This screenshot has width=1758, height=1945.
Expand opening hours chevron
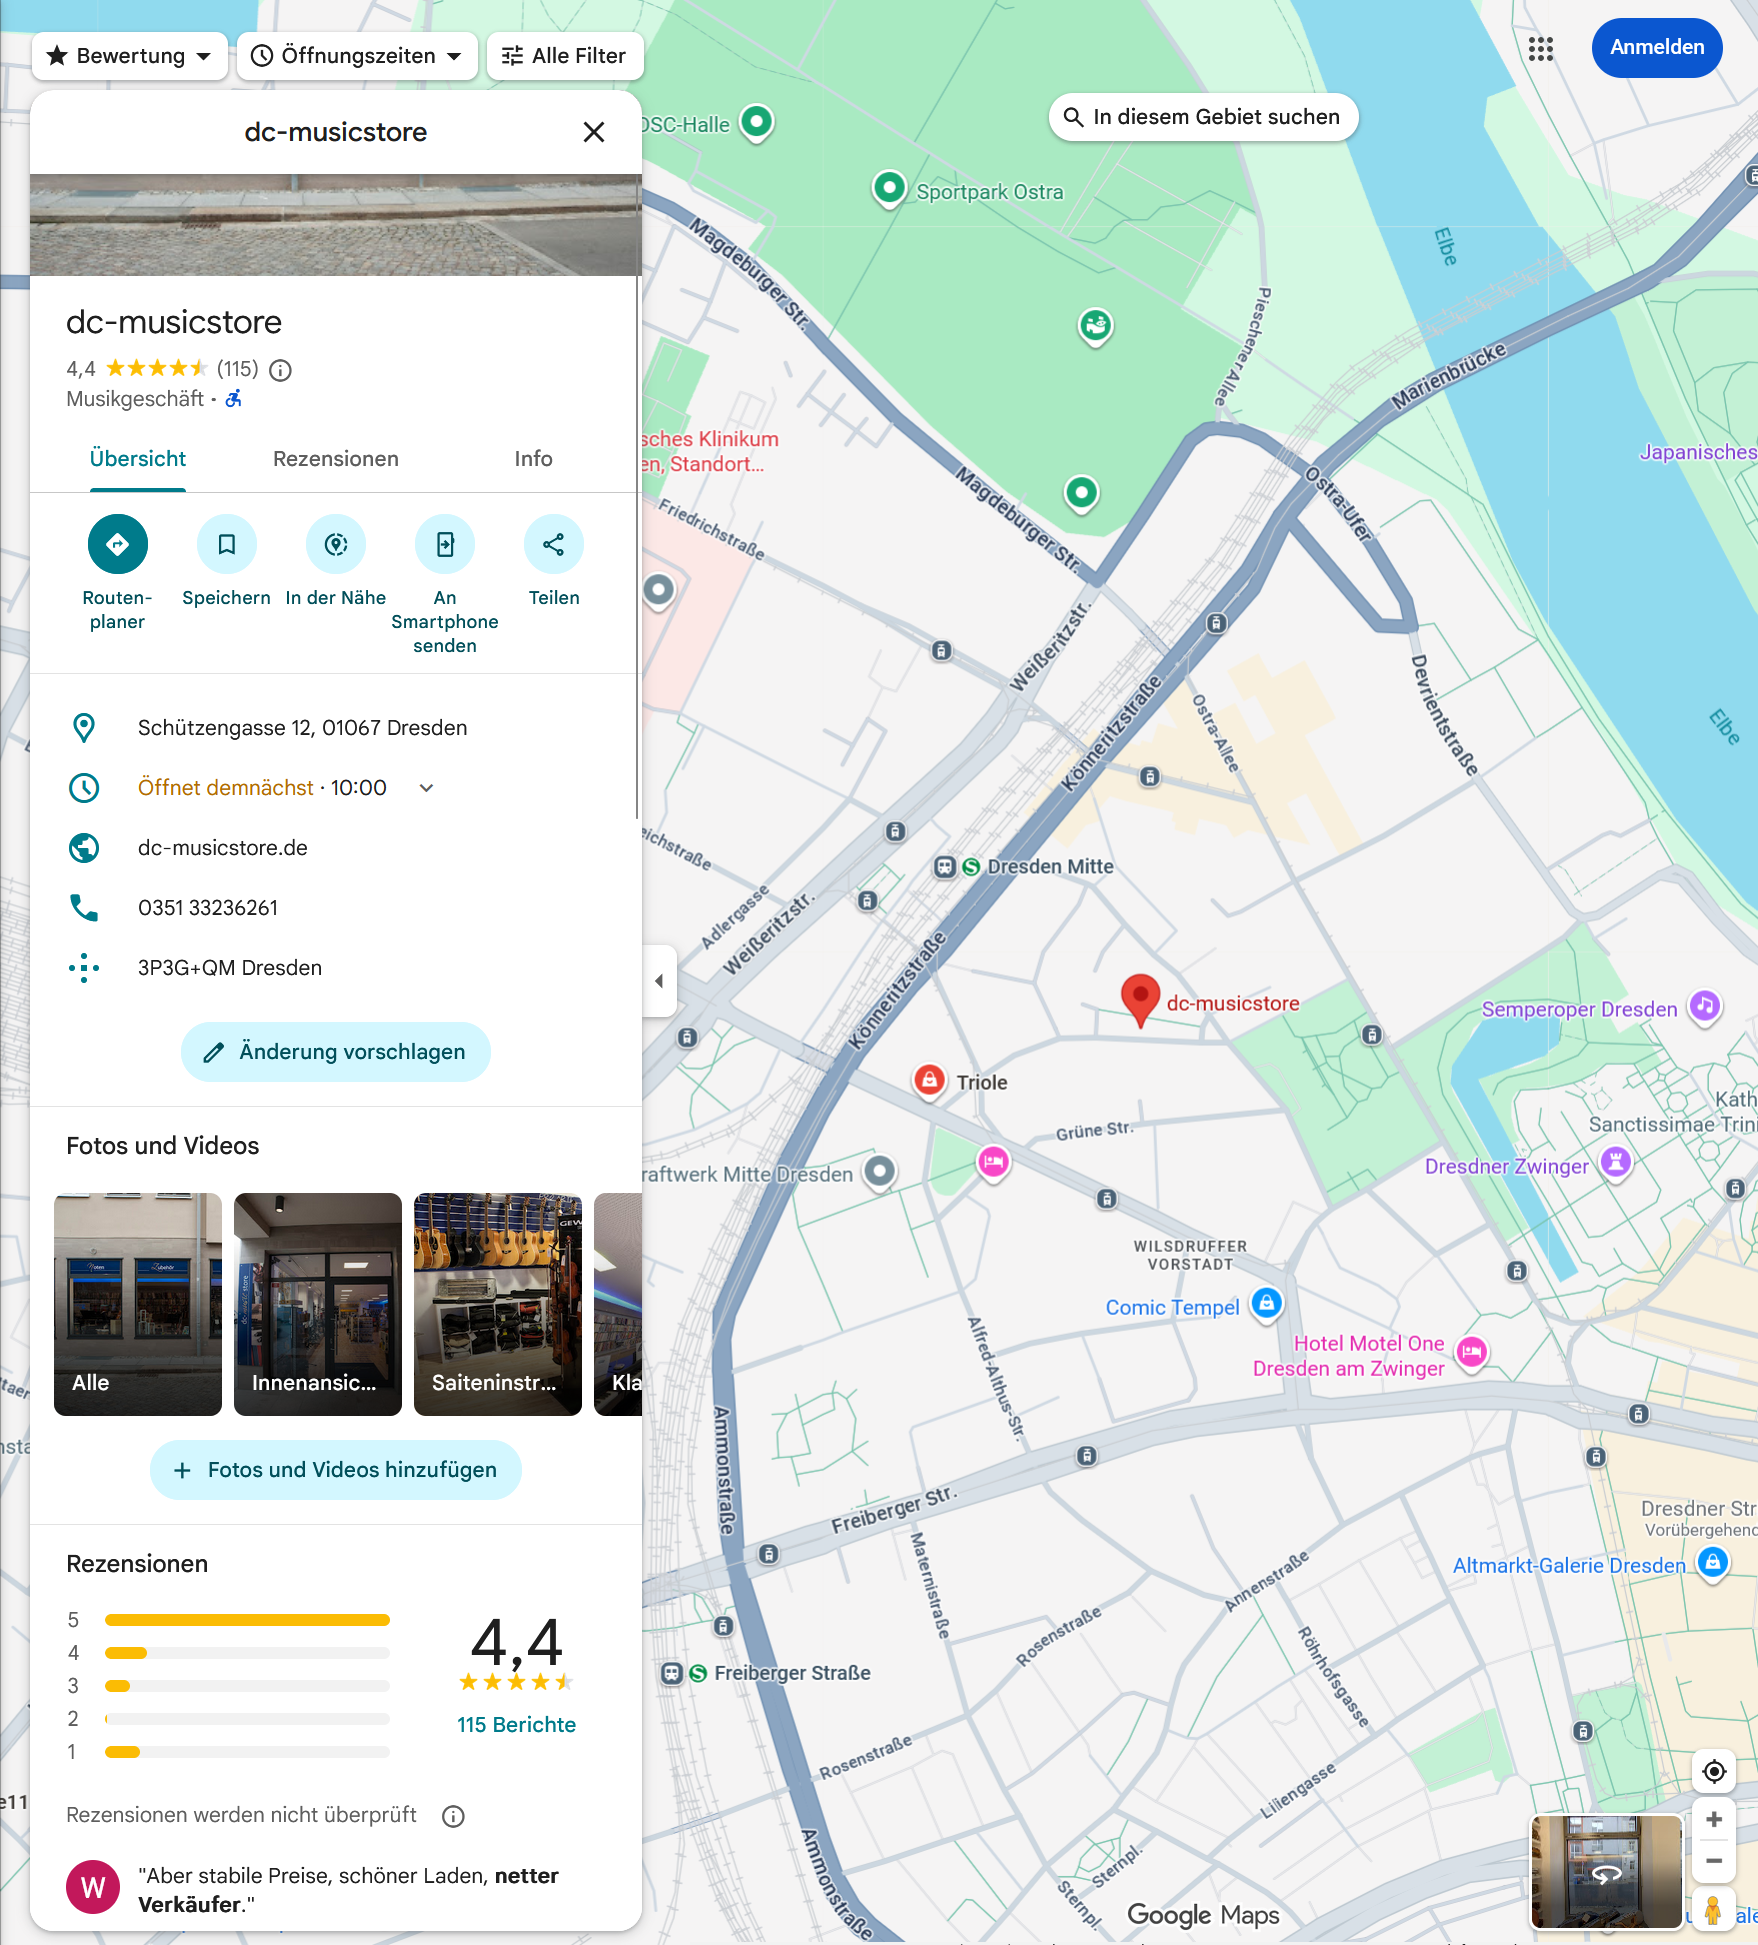pos(427,788)
